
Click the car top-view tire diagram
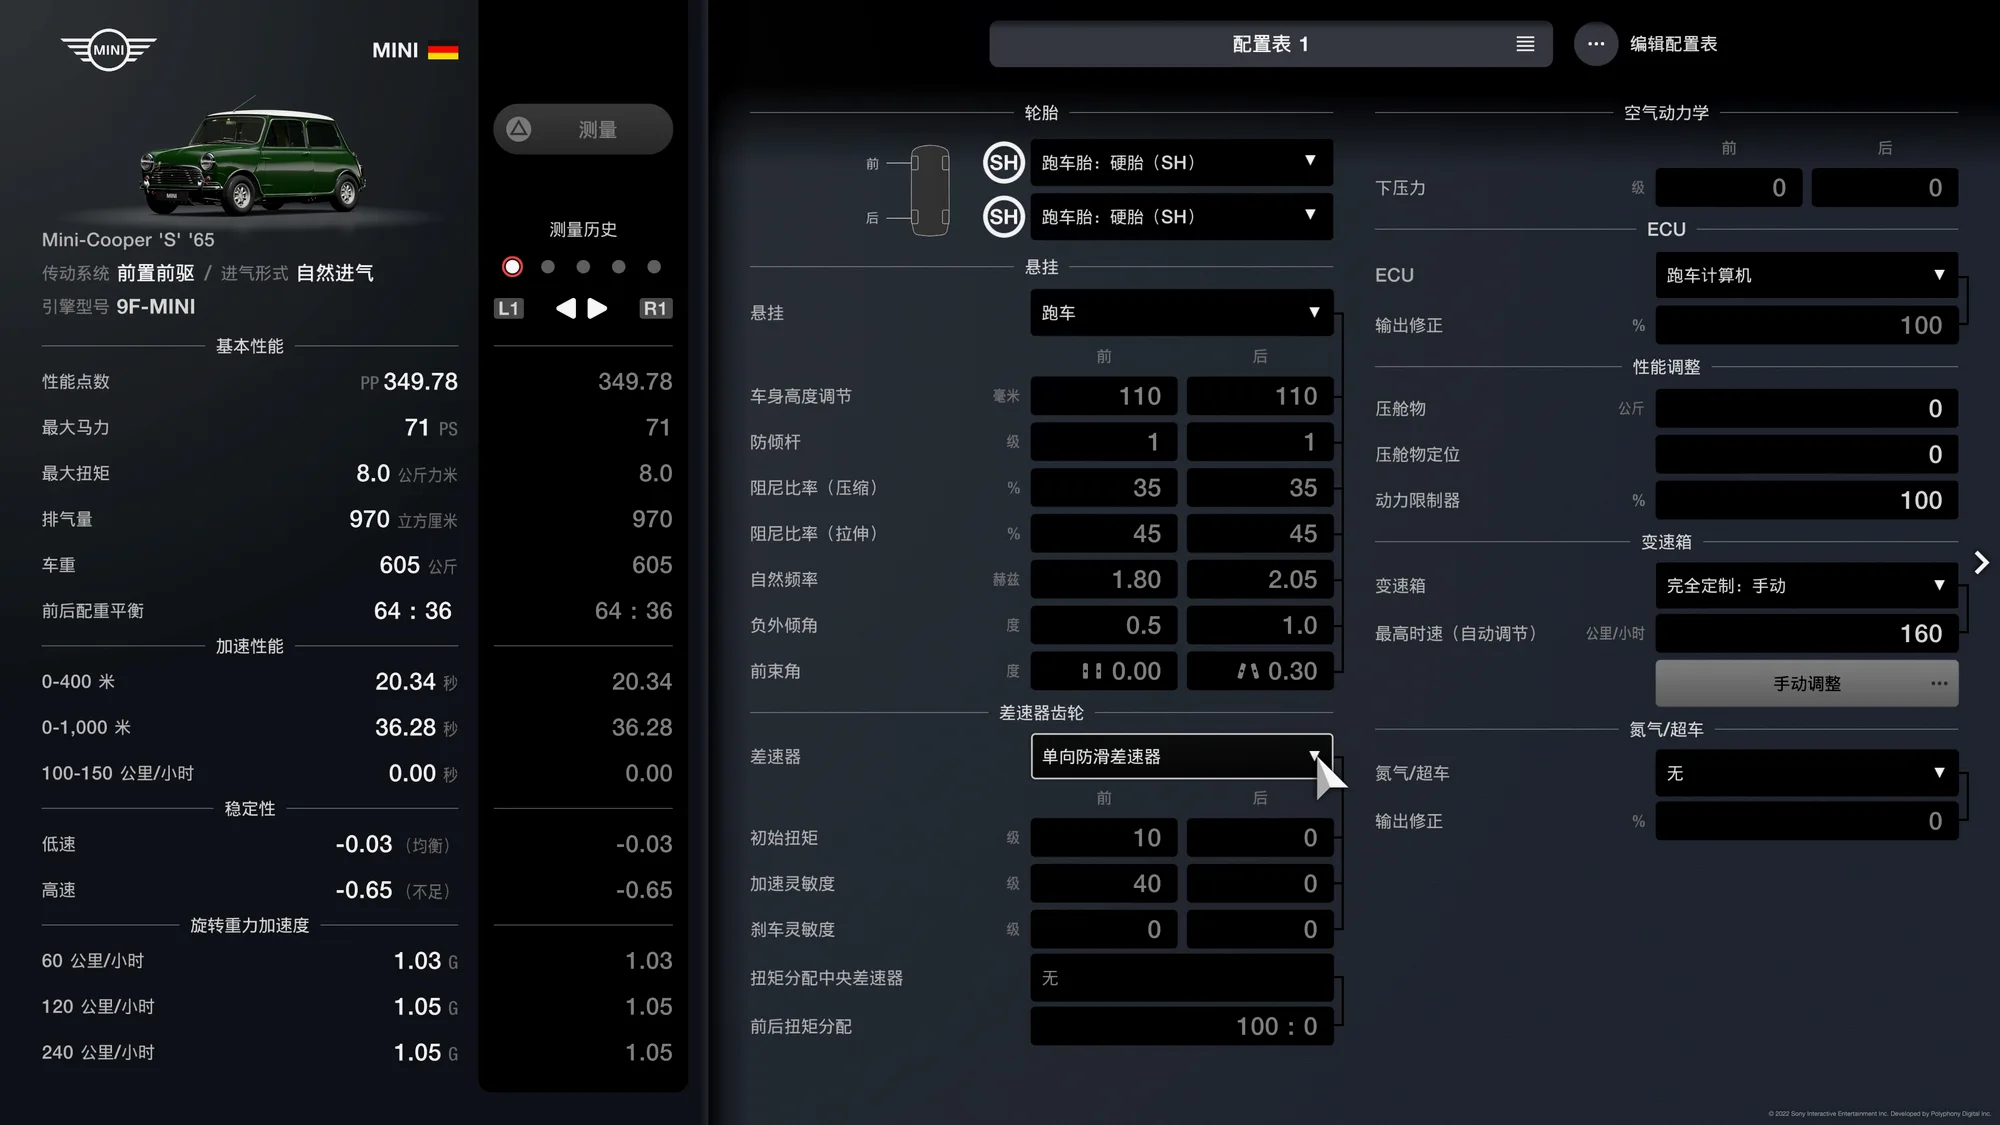tap(930, 190)
